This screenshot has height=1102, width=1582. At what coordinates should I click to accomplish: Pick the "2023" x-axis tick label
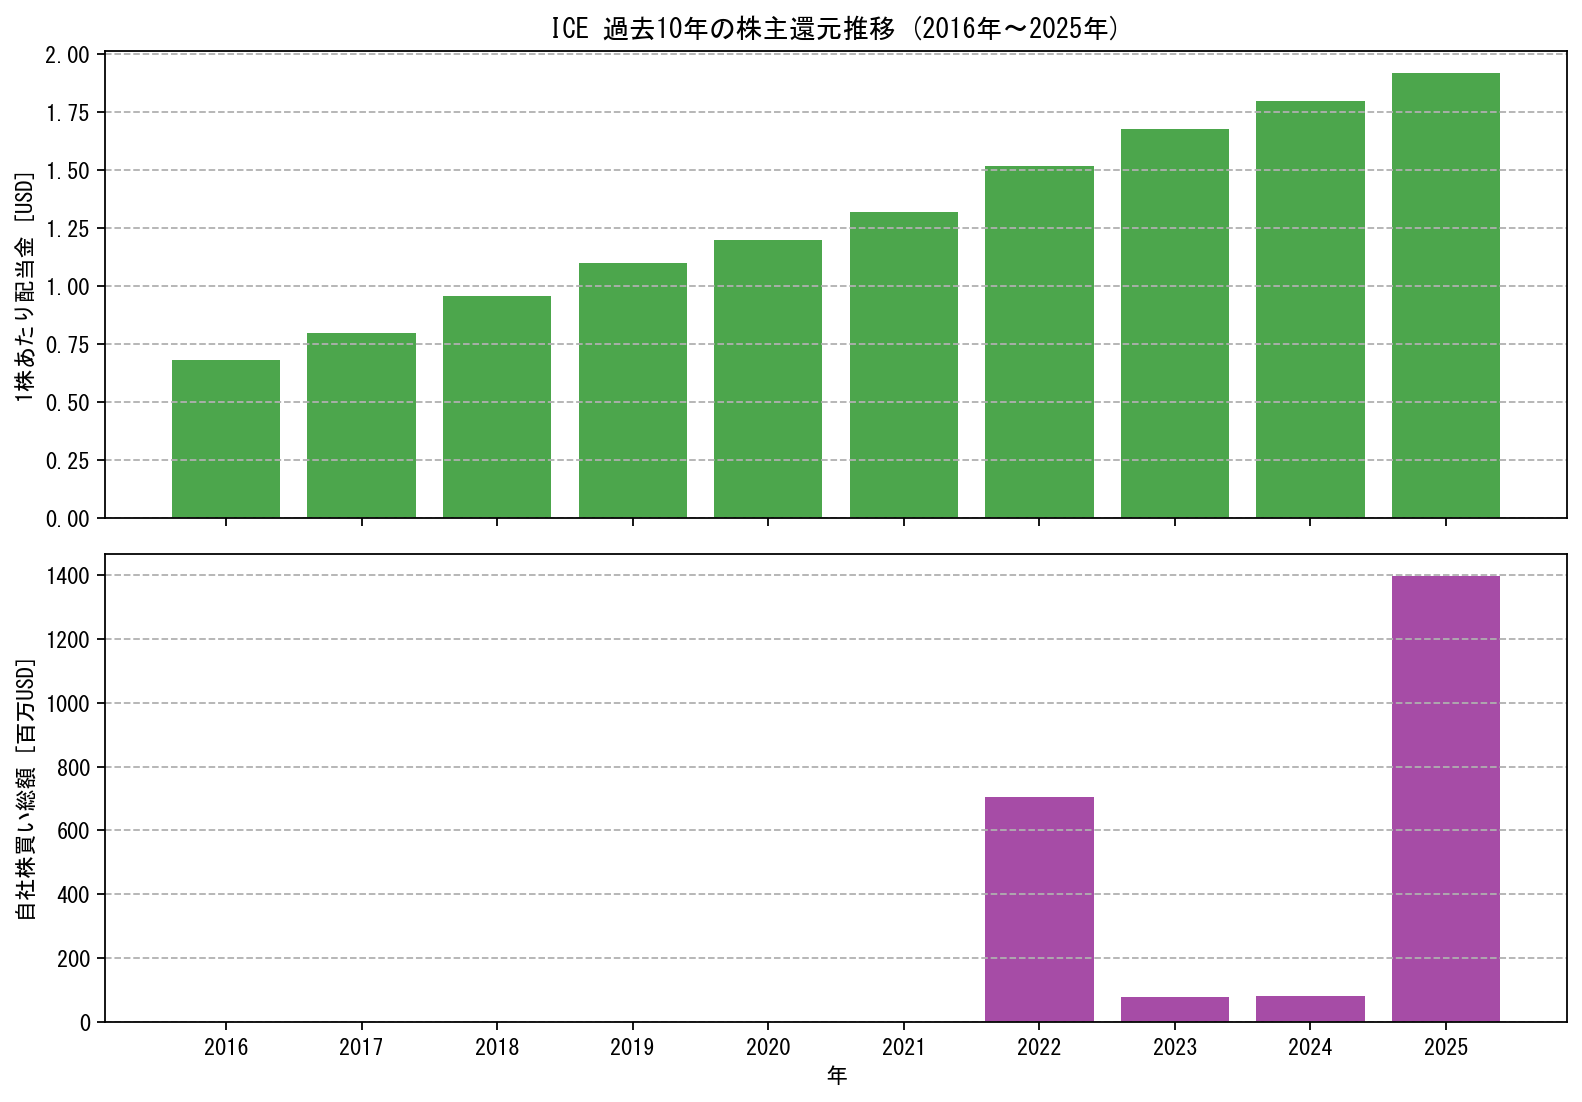[1175, 1047]
